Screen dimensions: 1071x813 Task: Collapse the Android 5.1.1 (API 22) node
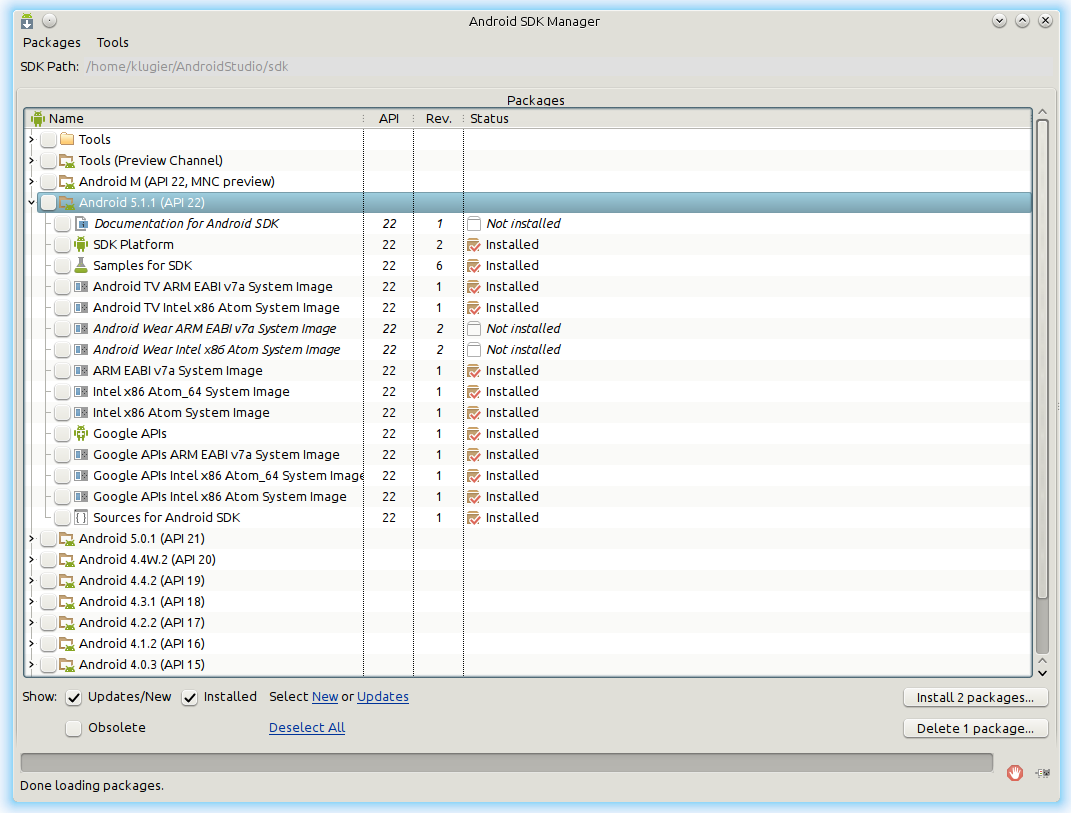31,203
